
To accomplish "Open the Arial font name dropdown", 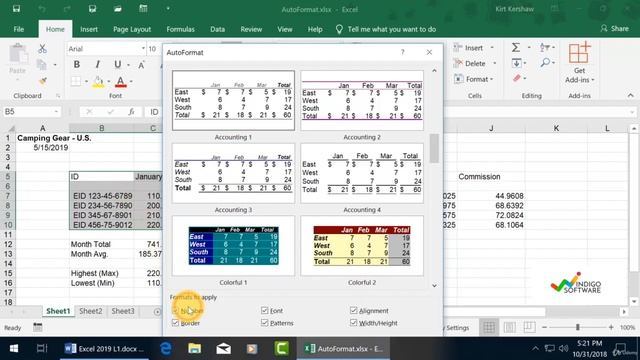I will [x=143, y=49].
